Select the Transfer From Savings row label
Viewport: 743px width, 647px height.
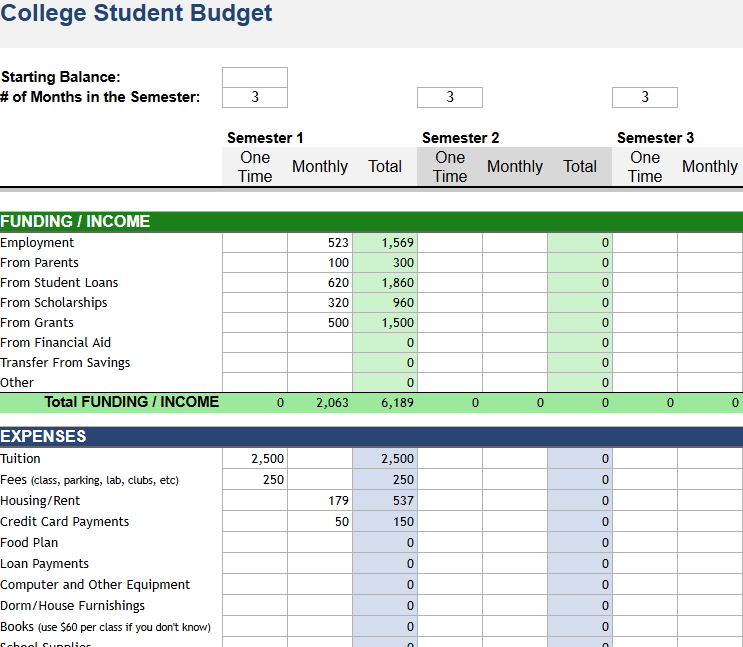point(65,363)
